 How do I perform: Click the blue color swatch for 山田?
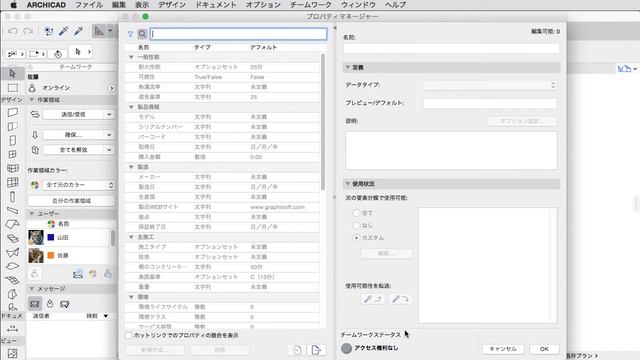click(x=51, y=237)
